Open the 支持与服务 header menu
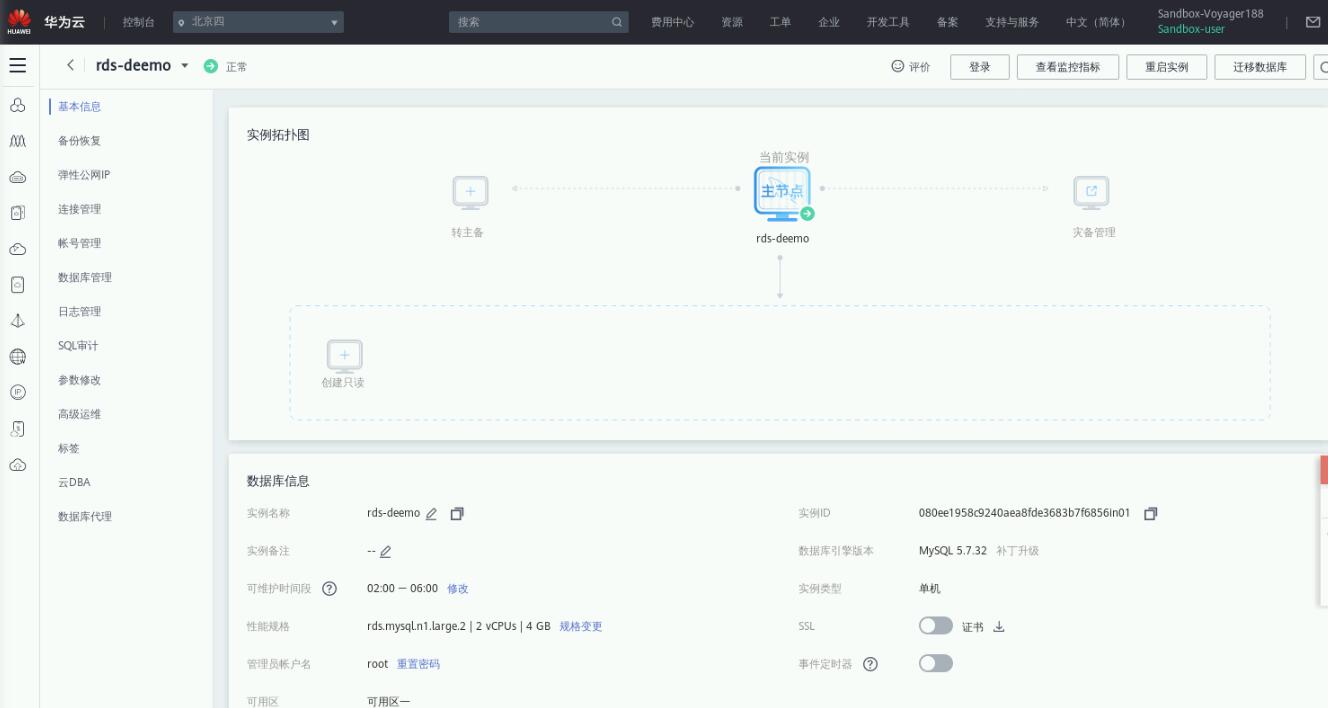Image resolution: width=1328 pixels, height=708 pixels. (x=1012, y=22)
